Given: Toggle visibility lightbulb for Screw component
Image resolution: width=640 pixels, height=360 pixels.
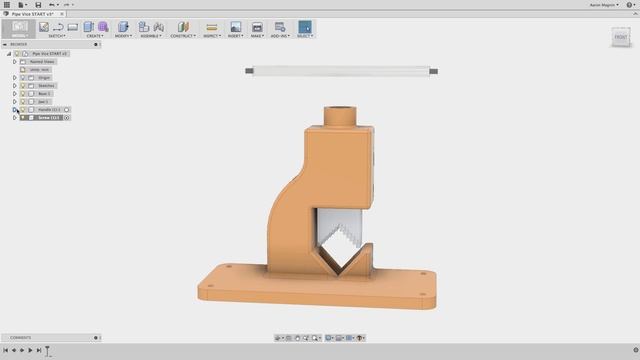Looking at the screenshot, I should point(23,118).
